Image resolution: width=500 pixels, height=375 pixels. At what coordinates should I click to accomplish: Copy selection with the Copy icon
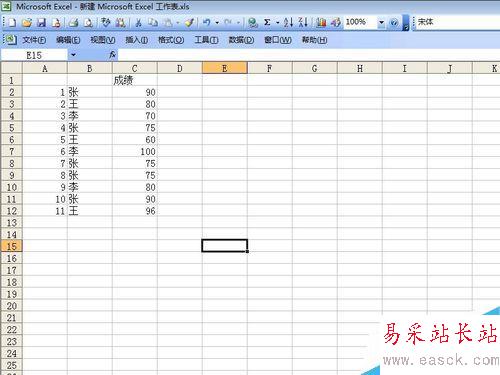pyautogui.click(x=153, y=23)
